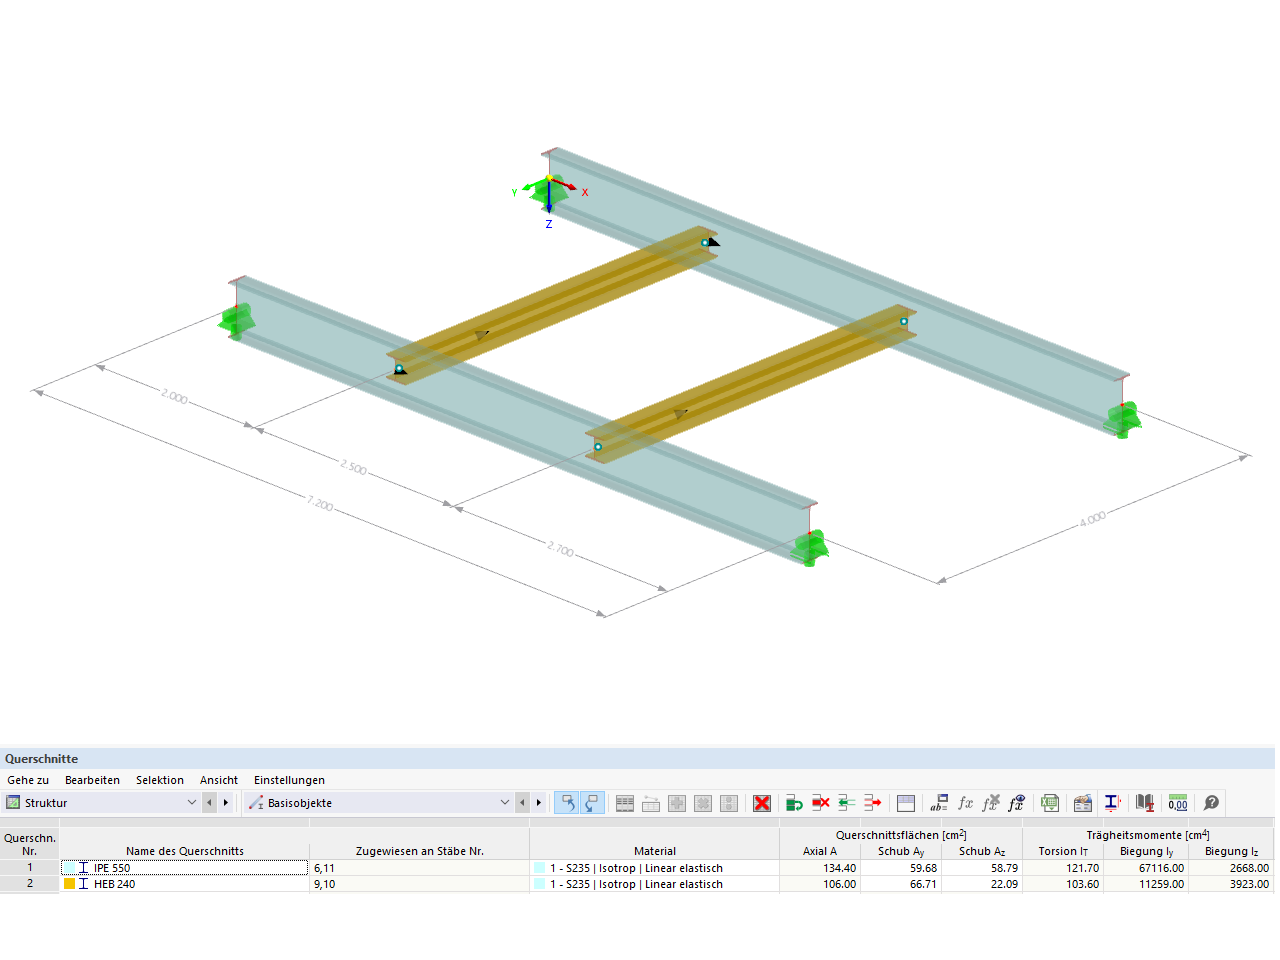The height and width of the screenshot is (960, 1280).
Task: Toggle the first highlighted selection sync button
Action: [x=567, y=803]
